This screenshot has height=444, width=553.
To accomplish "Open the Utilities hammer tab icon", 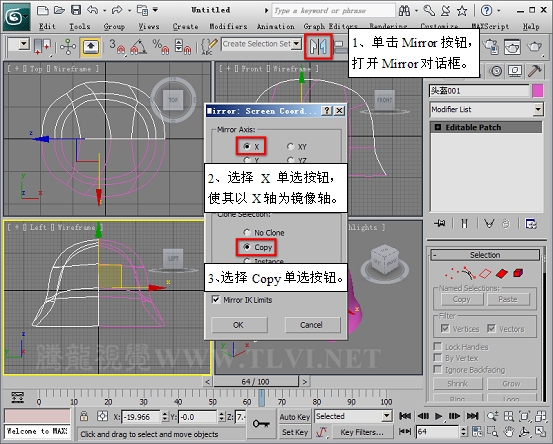I will point(534,71).
